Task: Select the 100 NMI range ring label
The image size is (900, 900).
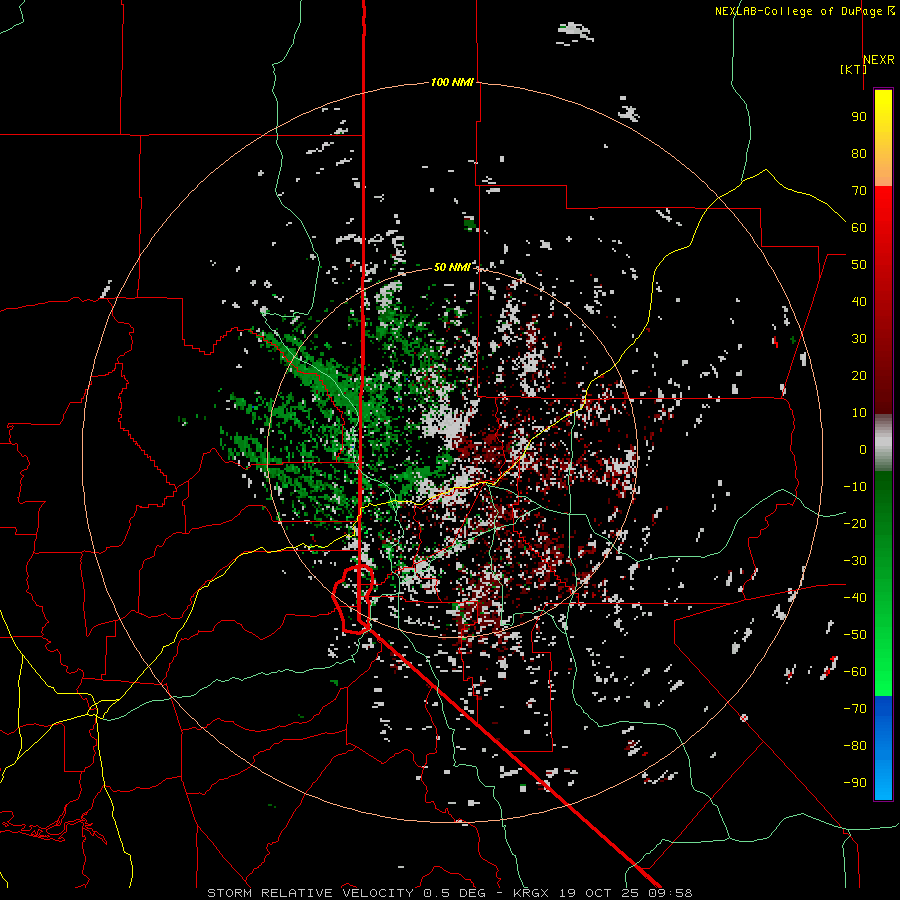Action: coord(452,82)
